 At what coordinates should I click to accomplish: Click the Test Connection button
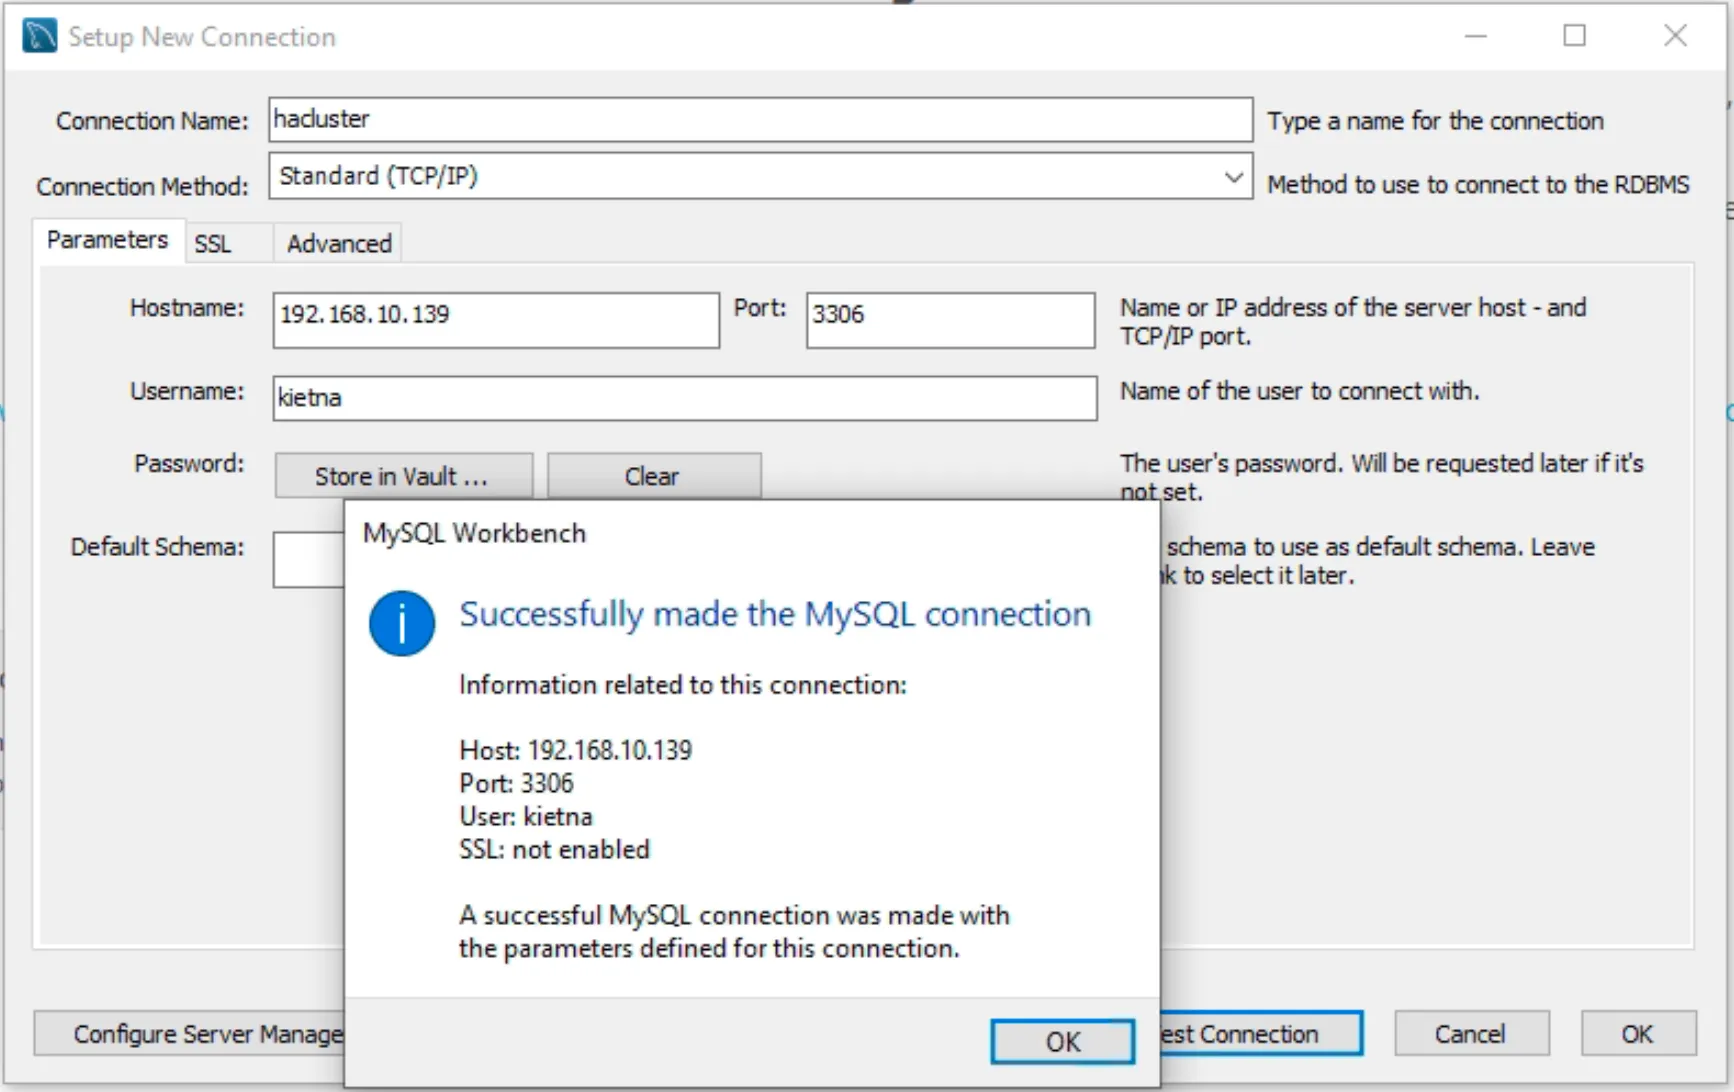click(1260, 1033)
